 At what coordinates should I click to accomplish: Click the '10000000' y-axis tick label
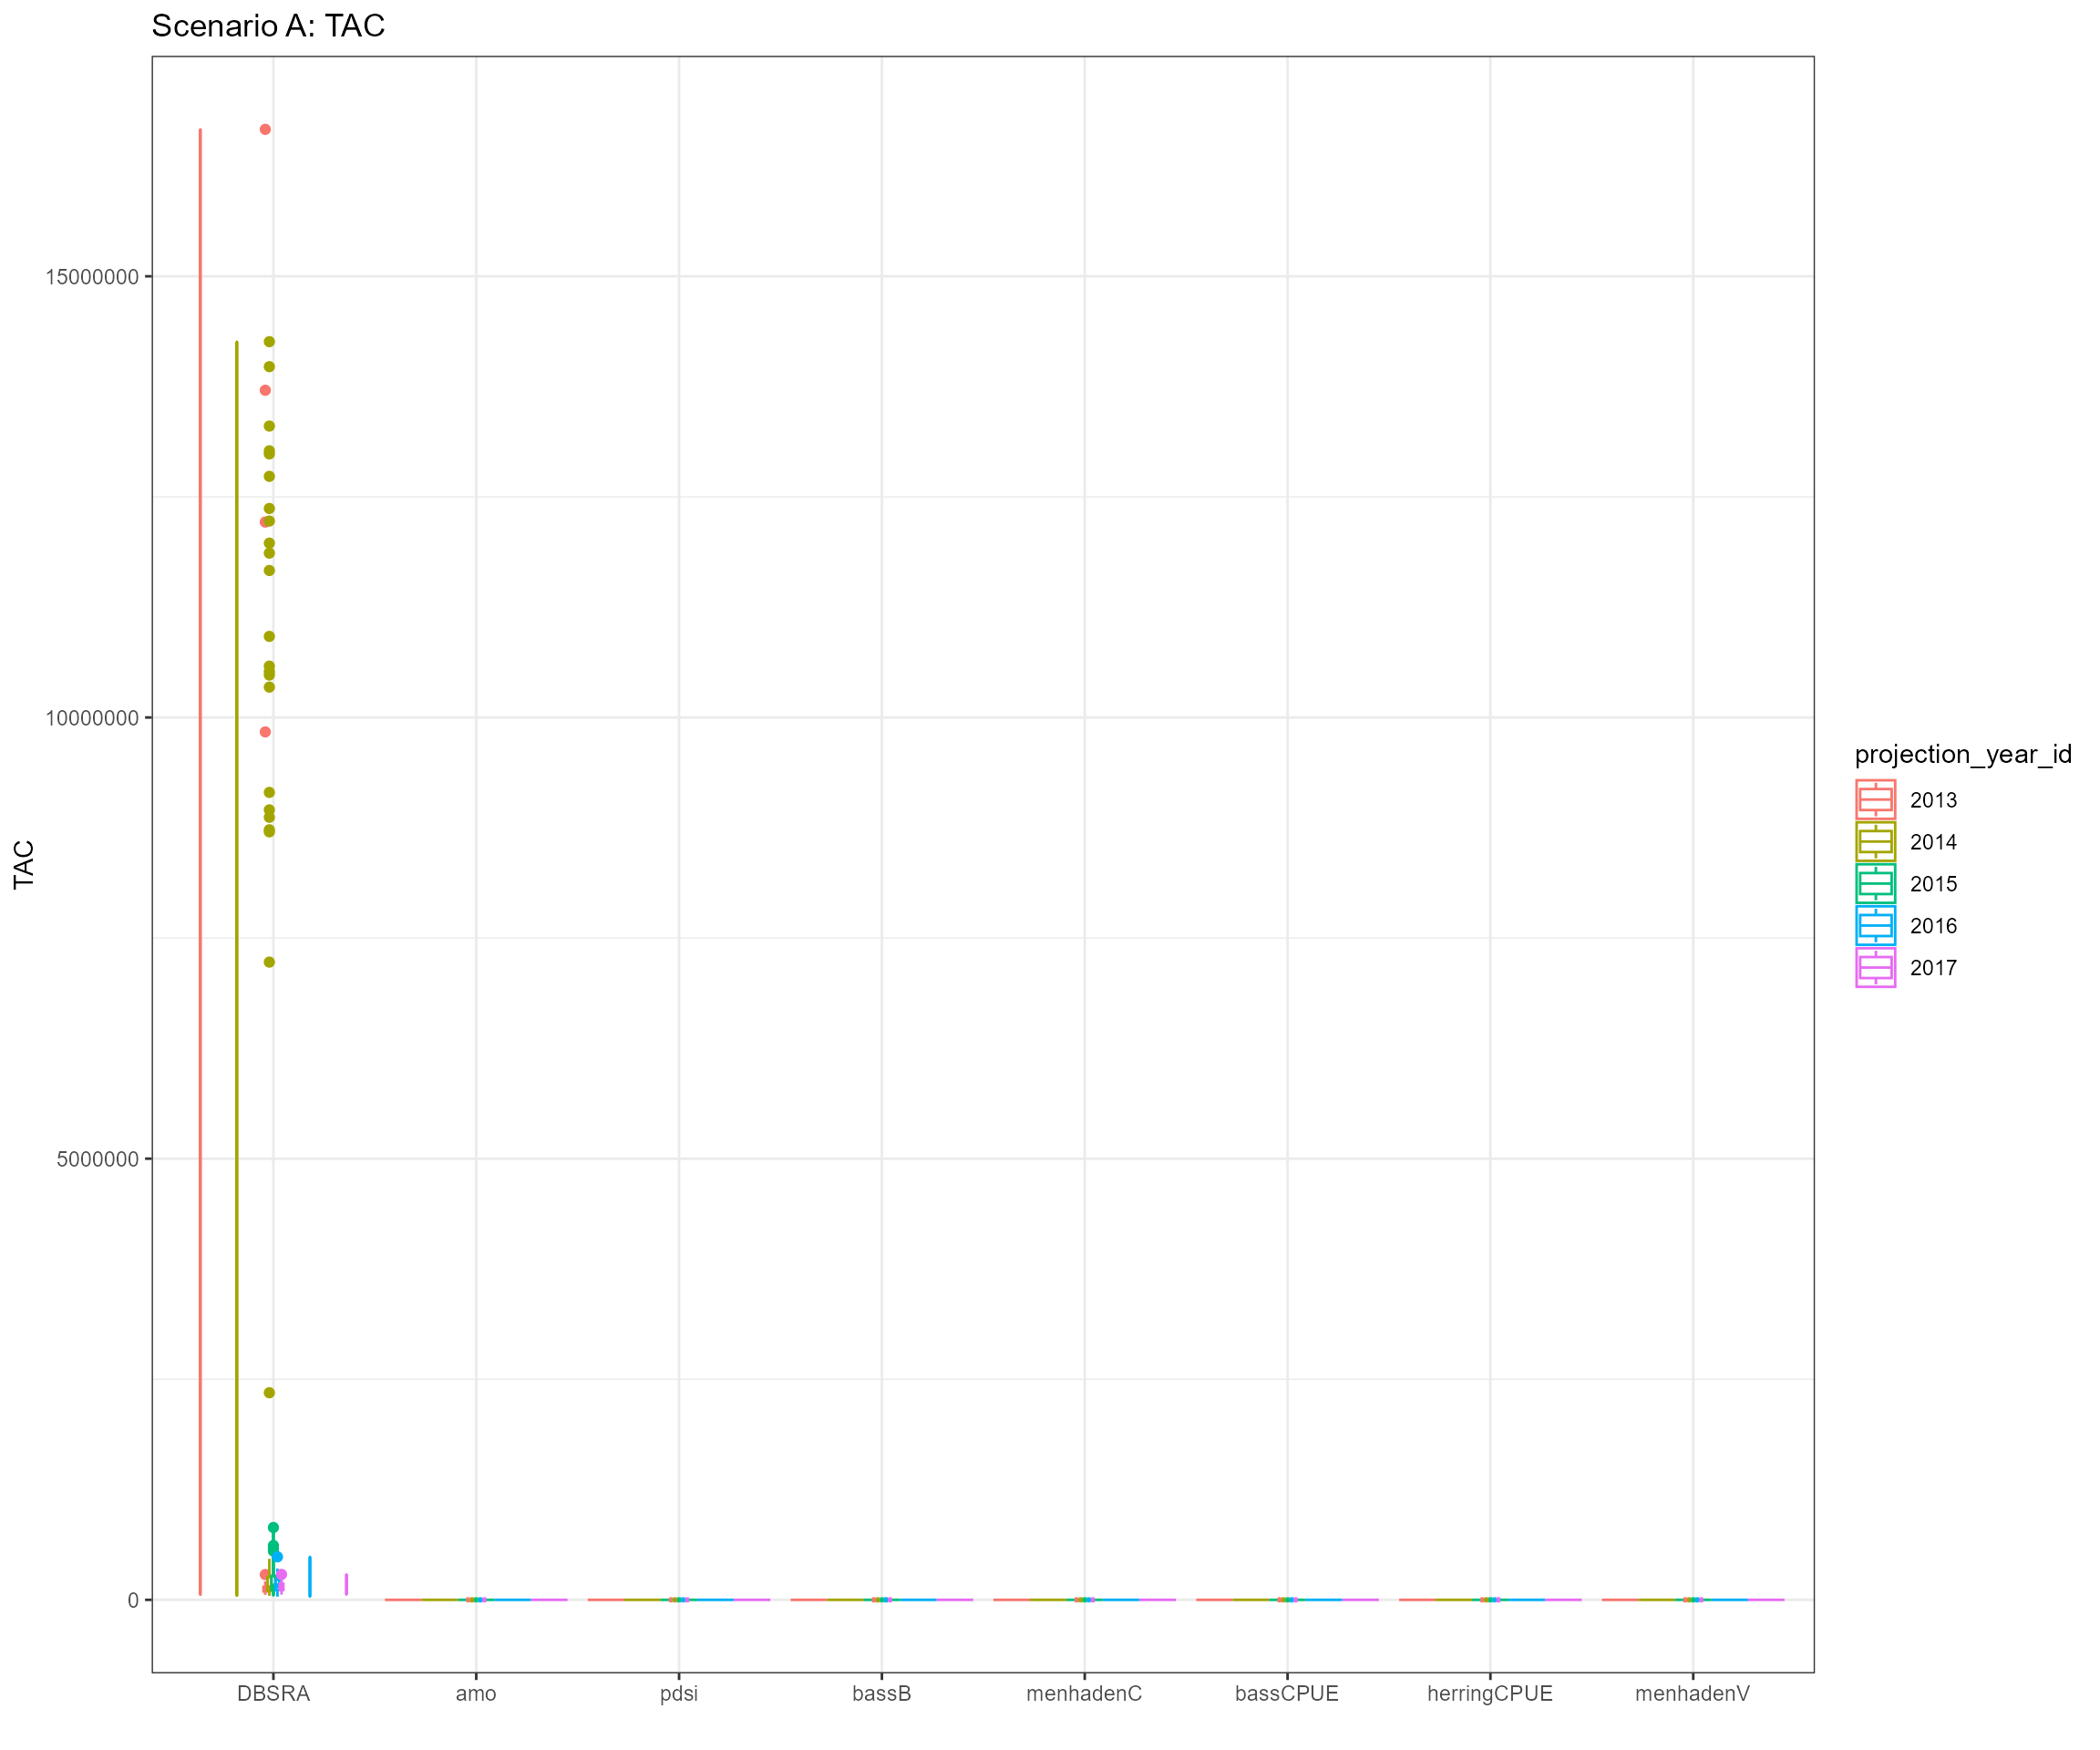point(92,718)
